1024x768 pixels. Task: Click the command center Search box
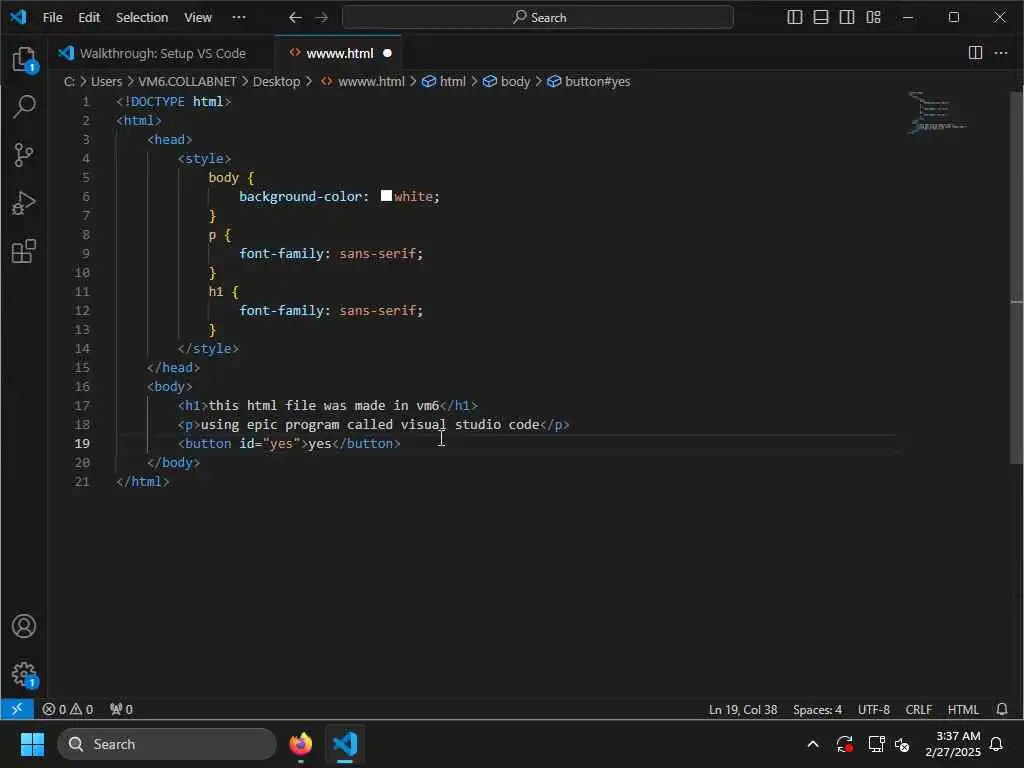coord(538,18)
